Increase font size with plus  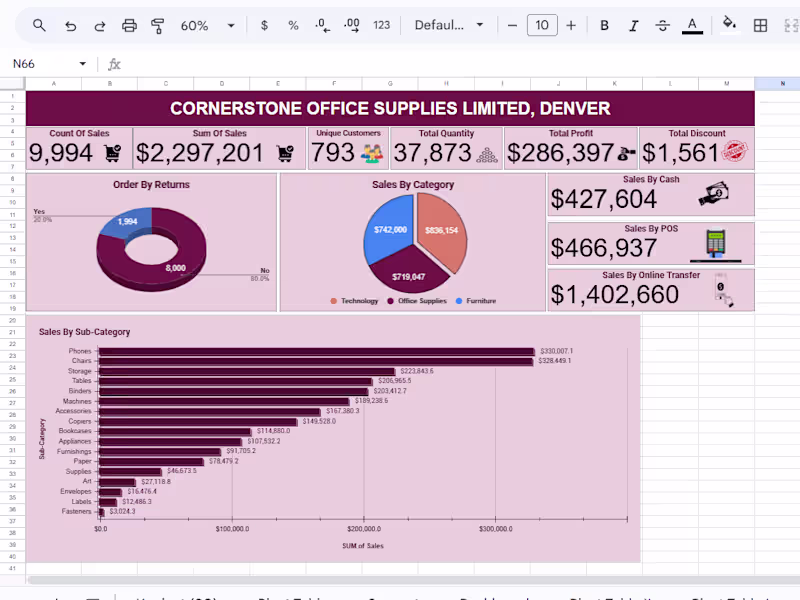571,25
